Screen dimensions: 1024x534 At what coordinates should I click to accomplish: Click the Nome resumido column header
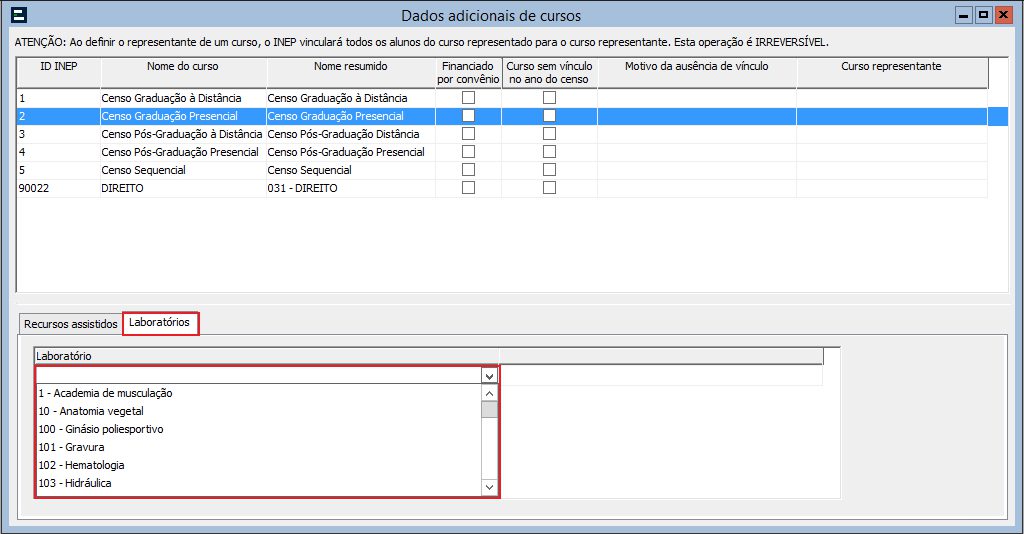351,72
